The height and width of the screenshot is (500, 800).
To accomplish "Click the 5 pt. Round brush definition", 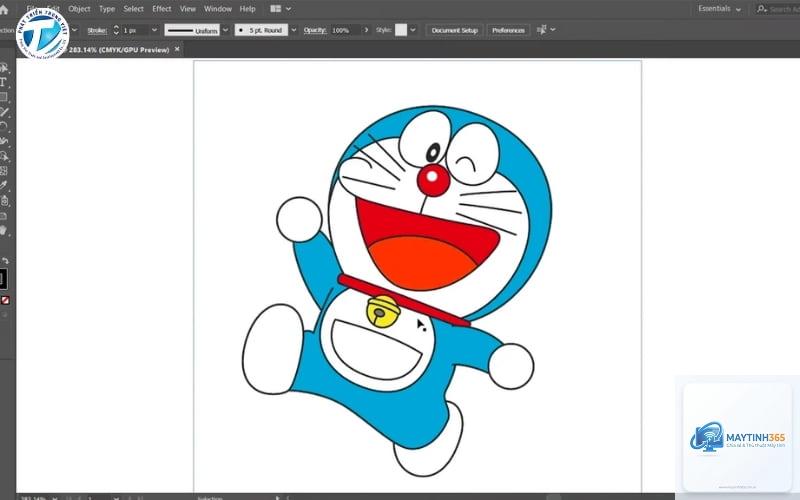I will [x=261, y=30].
